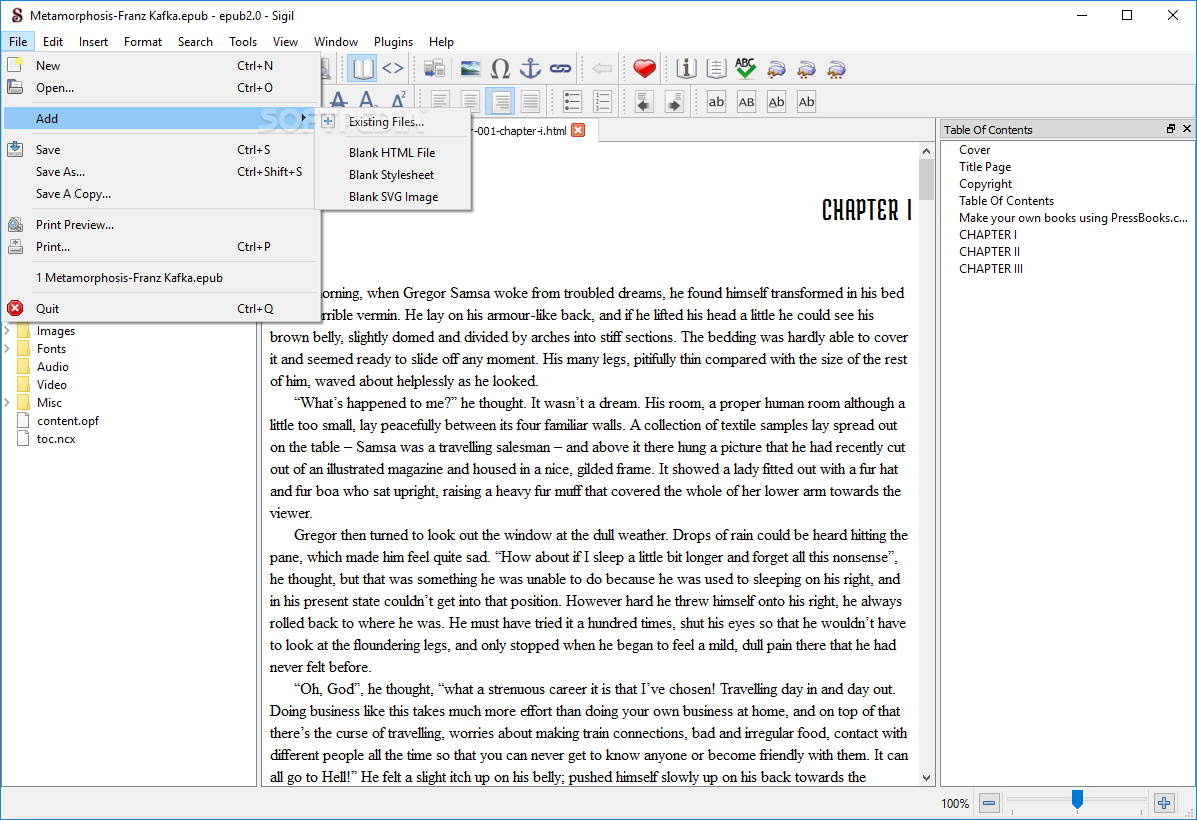
Task: Switch to Code View using the angle brackets icon
Action: click(x=392, y=69)
